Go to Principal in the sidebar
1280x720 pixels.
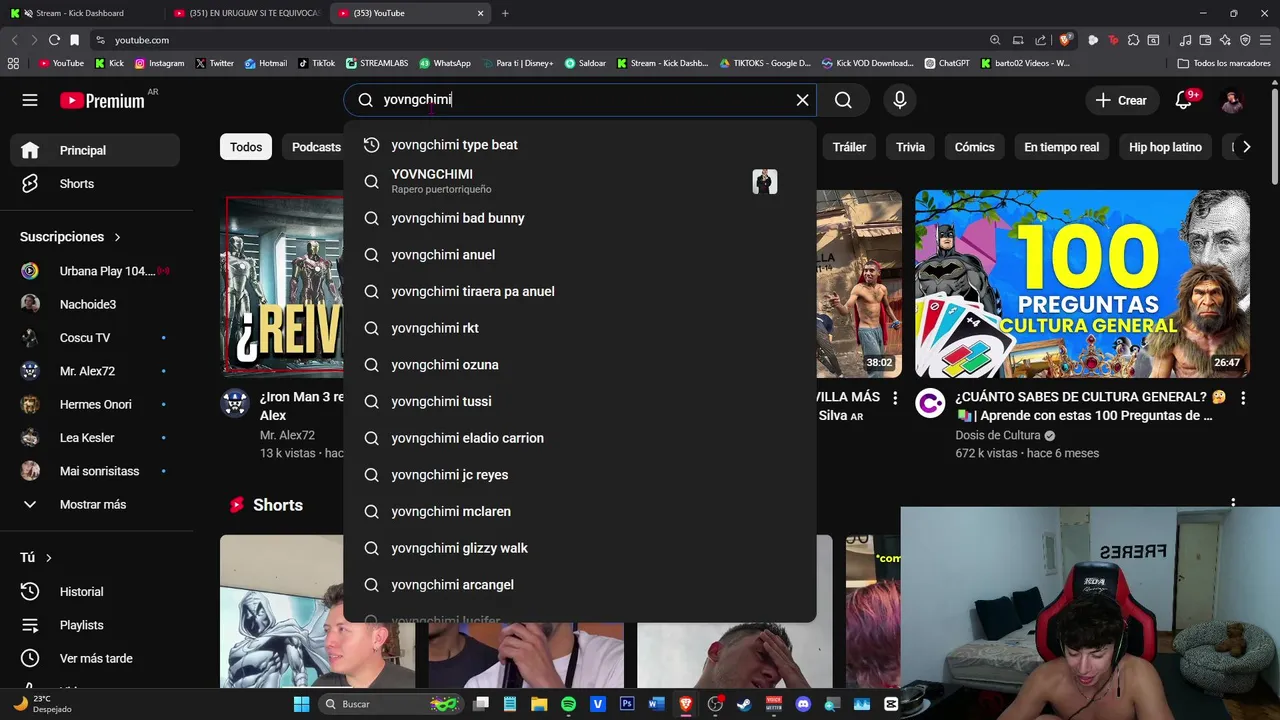tap(95, 150)
